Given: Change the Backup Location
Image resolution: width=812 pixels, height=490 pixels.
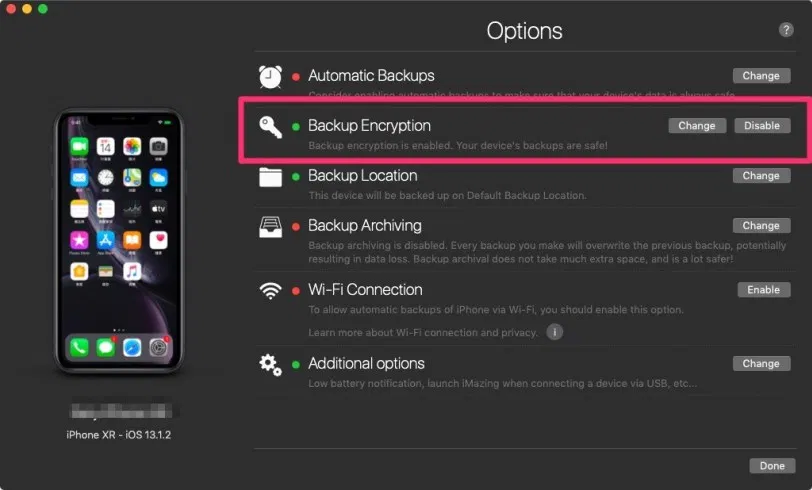Looking at the screenshot, I should tap(761, 176).
